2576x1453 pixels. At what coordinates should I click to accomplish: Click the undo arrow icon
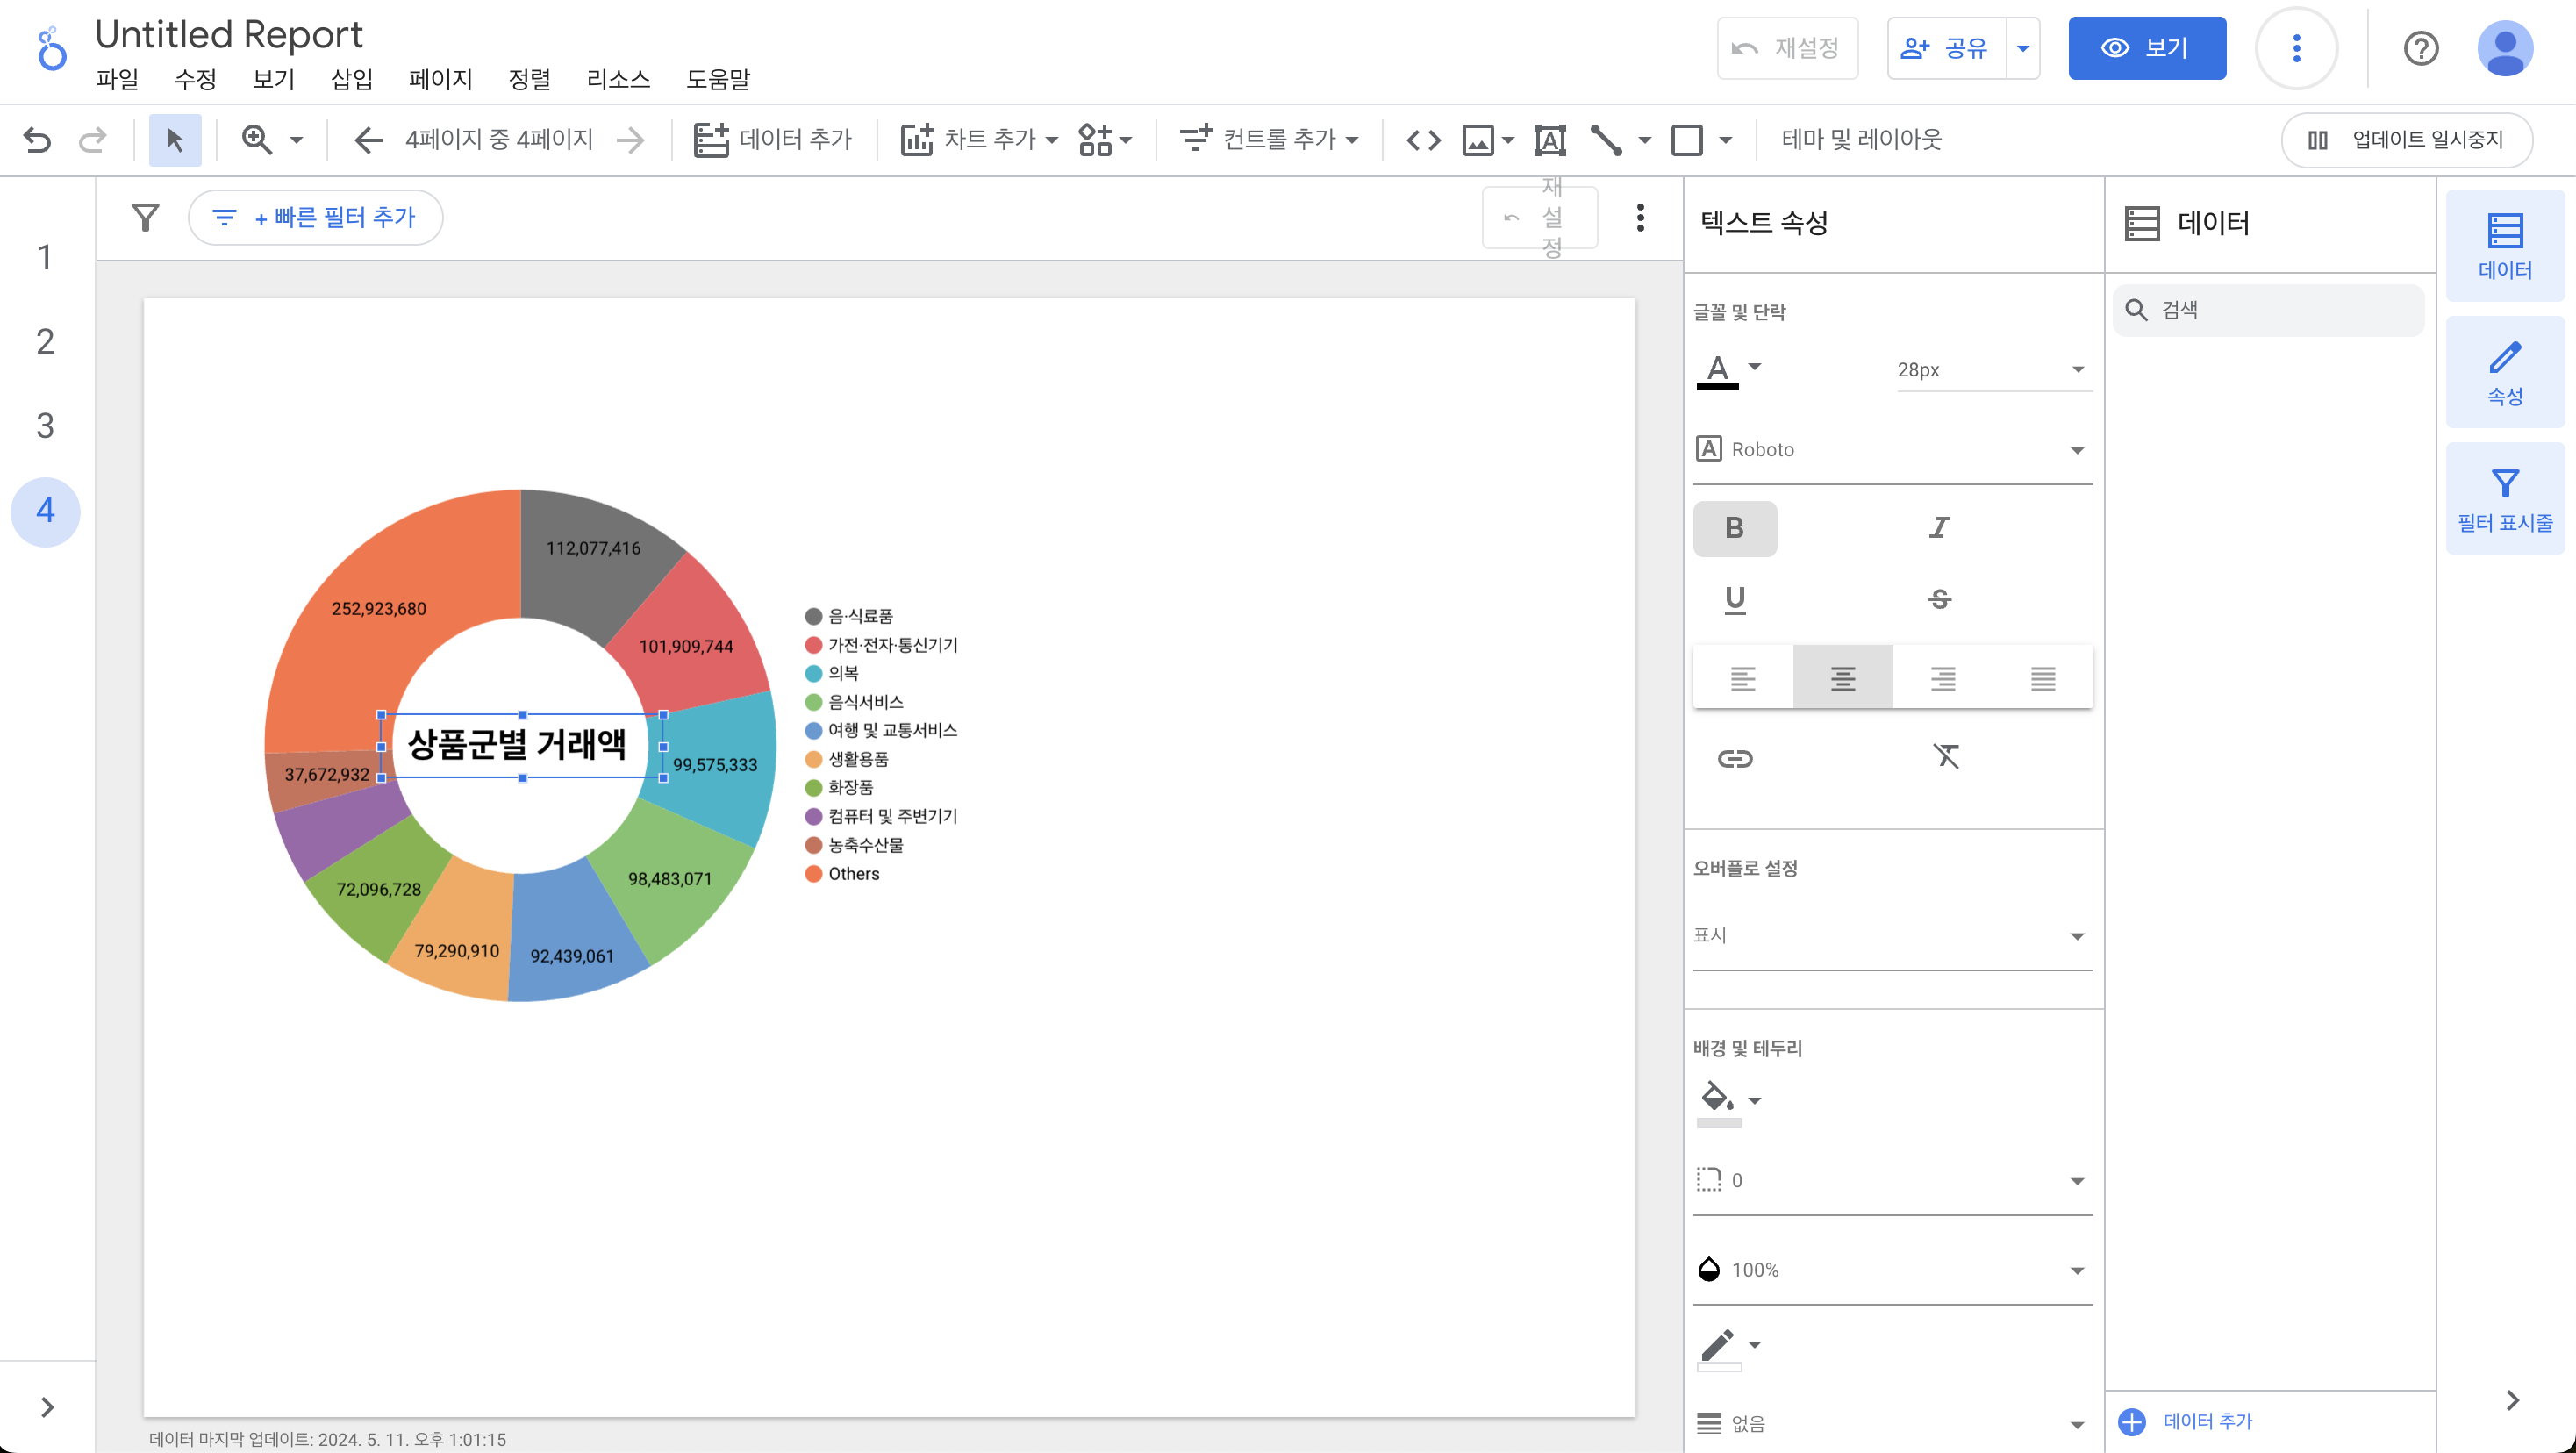37,139
